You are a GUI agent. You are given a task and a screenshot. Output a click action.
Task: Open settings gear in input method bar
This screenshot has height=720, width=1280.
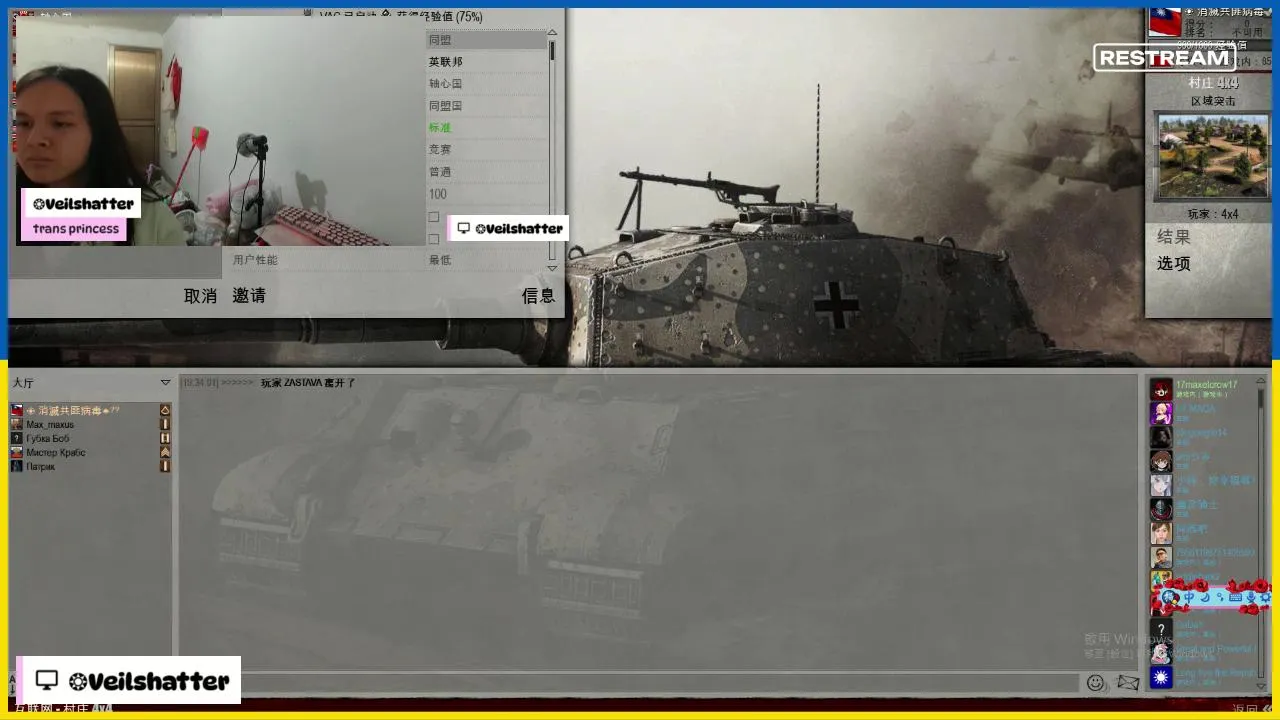tap(1265, 597)
